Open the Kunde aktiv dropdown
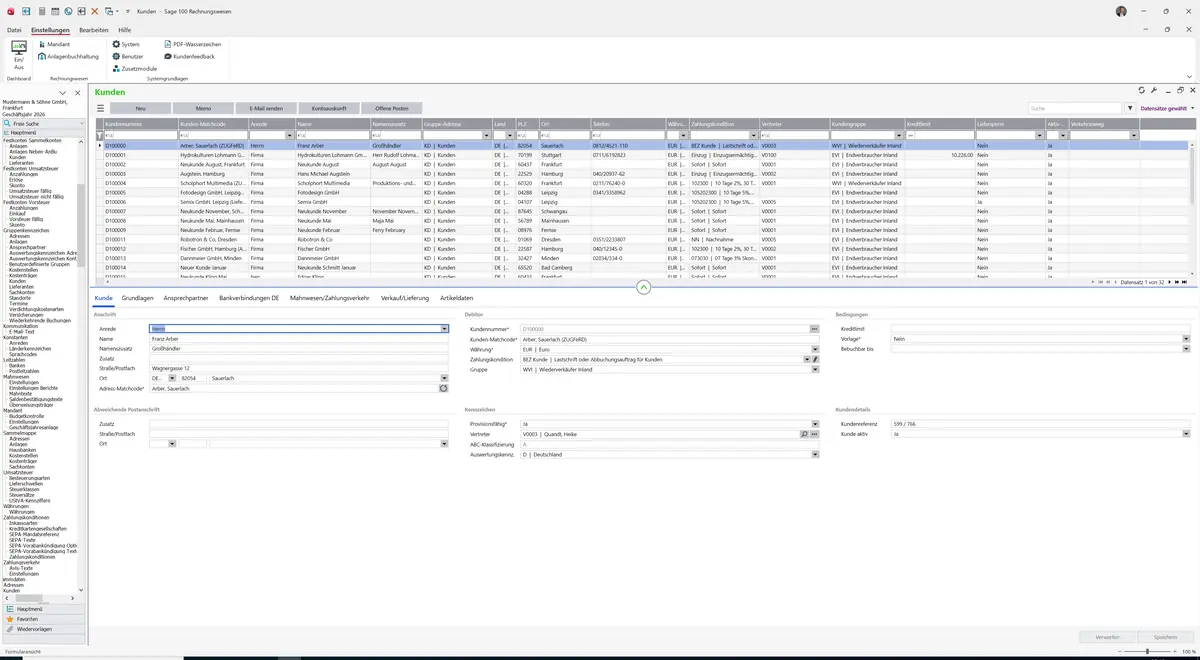This screenshot has width=1200, height=660. click(1186, 434)
